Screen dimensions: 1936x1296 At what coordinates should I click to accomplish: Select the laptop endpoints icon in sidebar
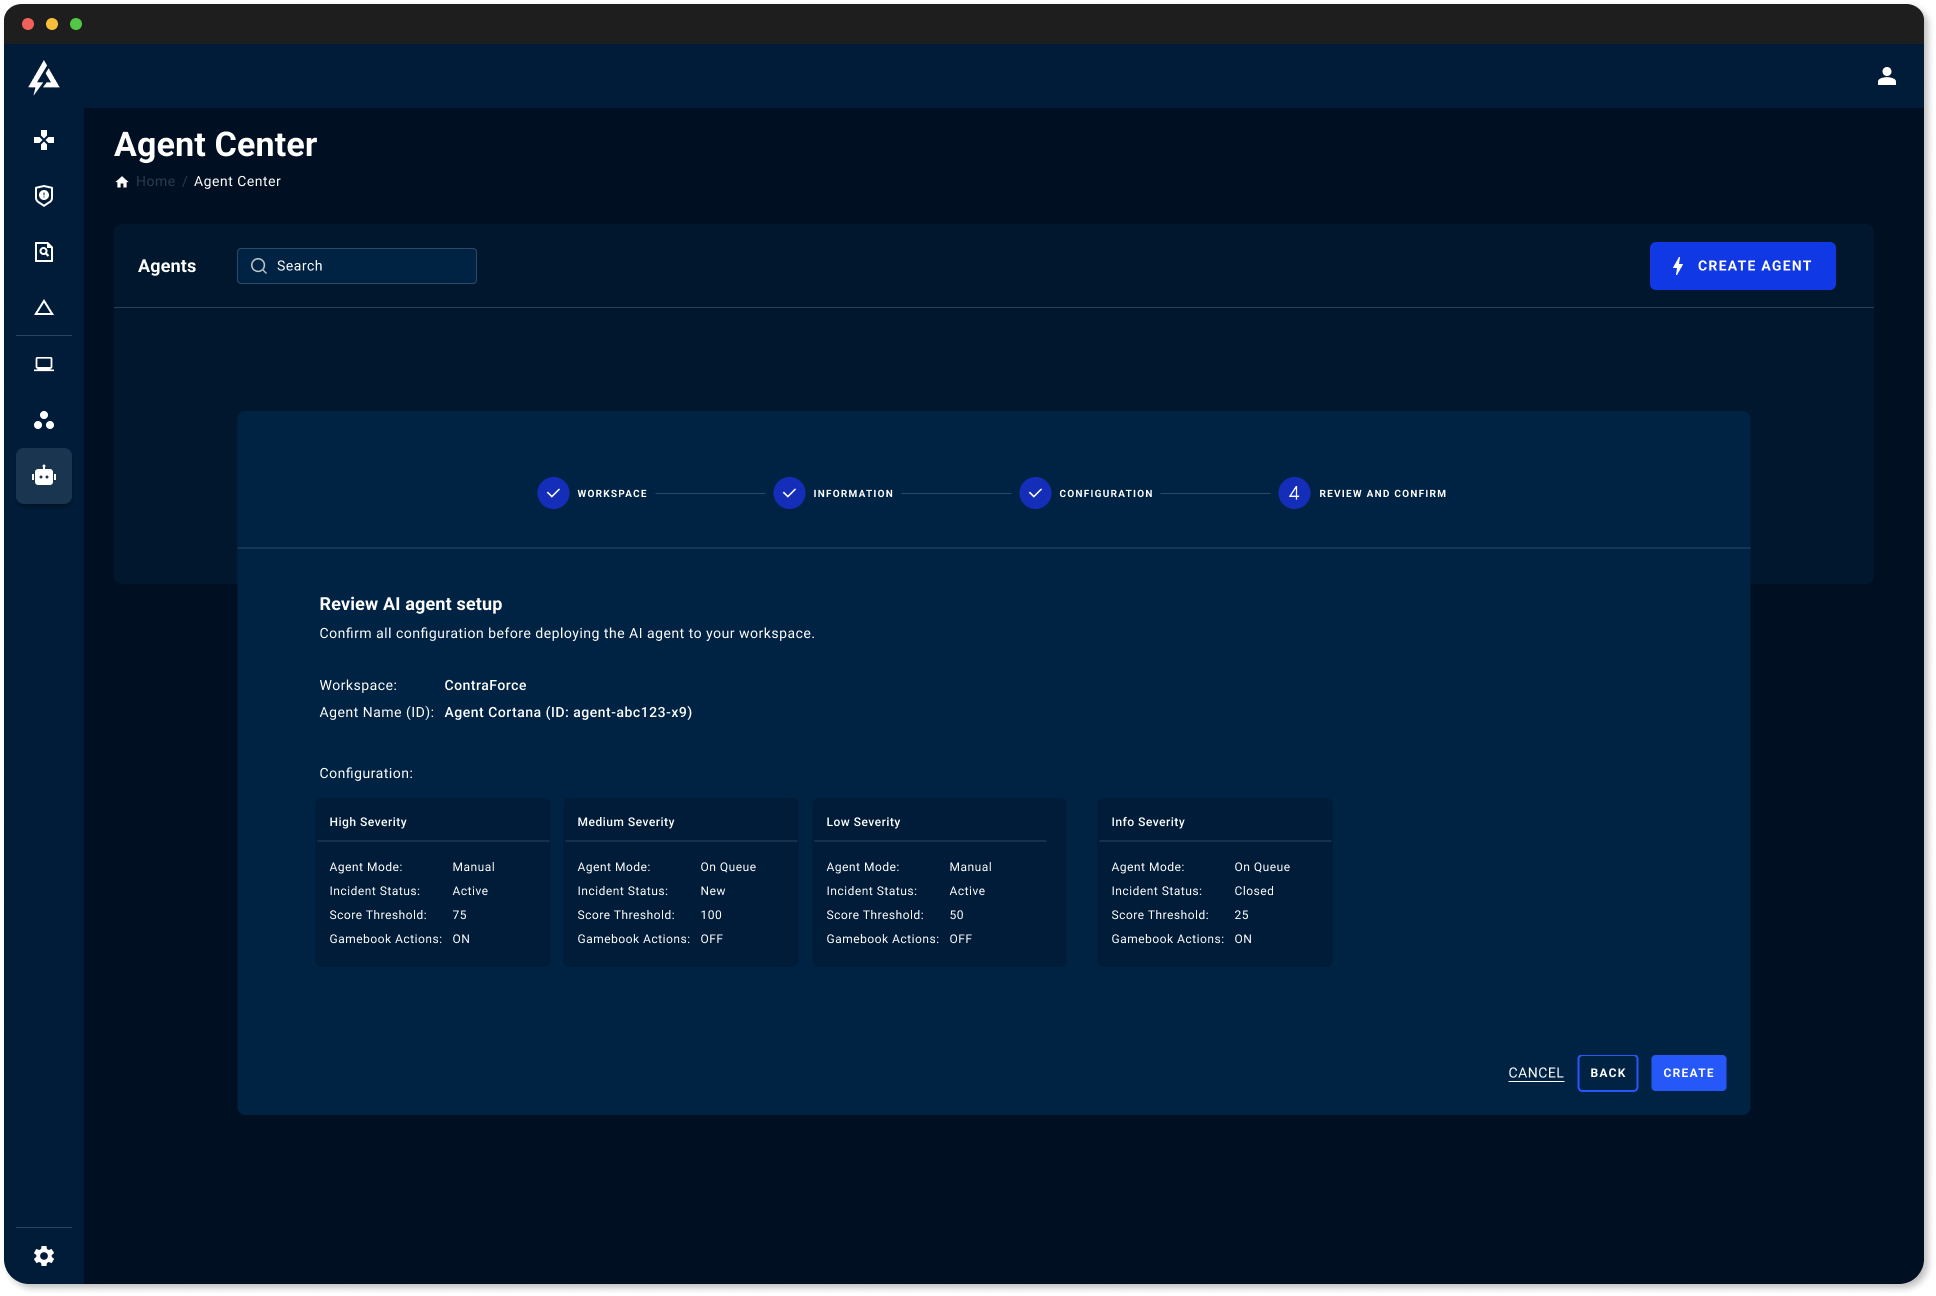(44, 364)
